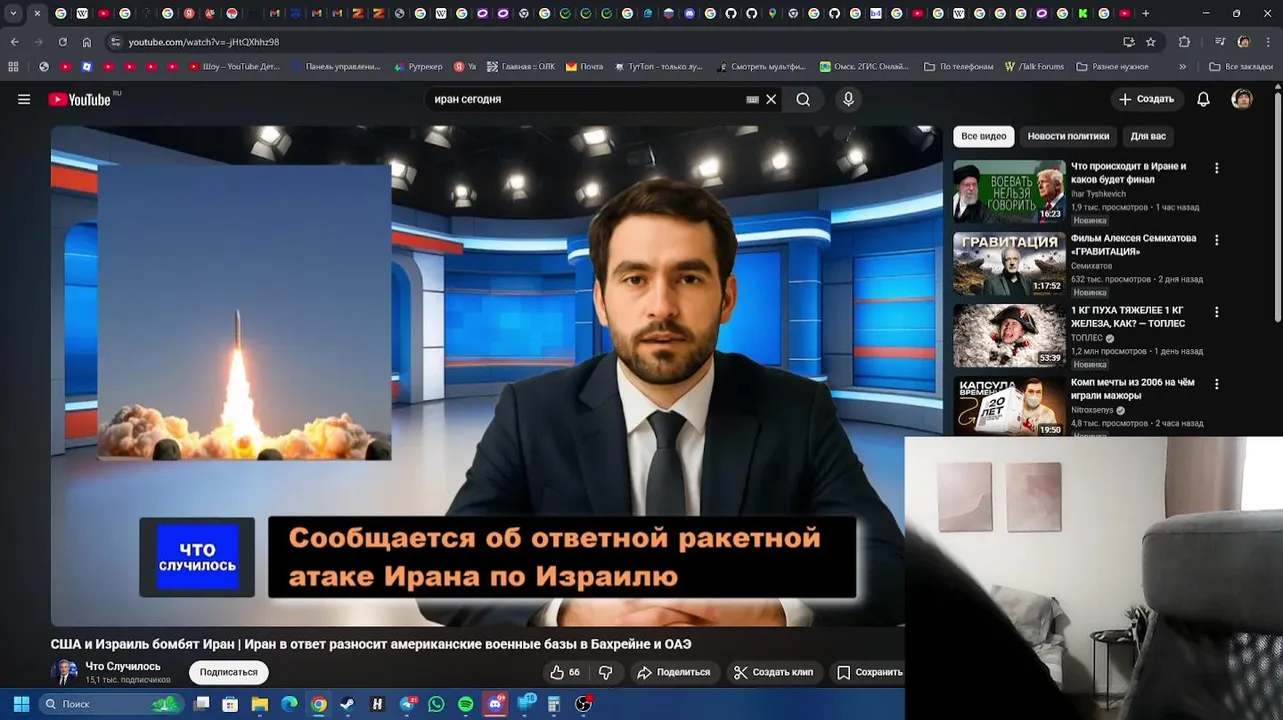Open the 'Панель управлени...' bookmark
This screenshot has height=720, width=1283.
tap(336, 67)
